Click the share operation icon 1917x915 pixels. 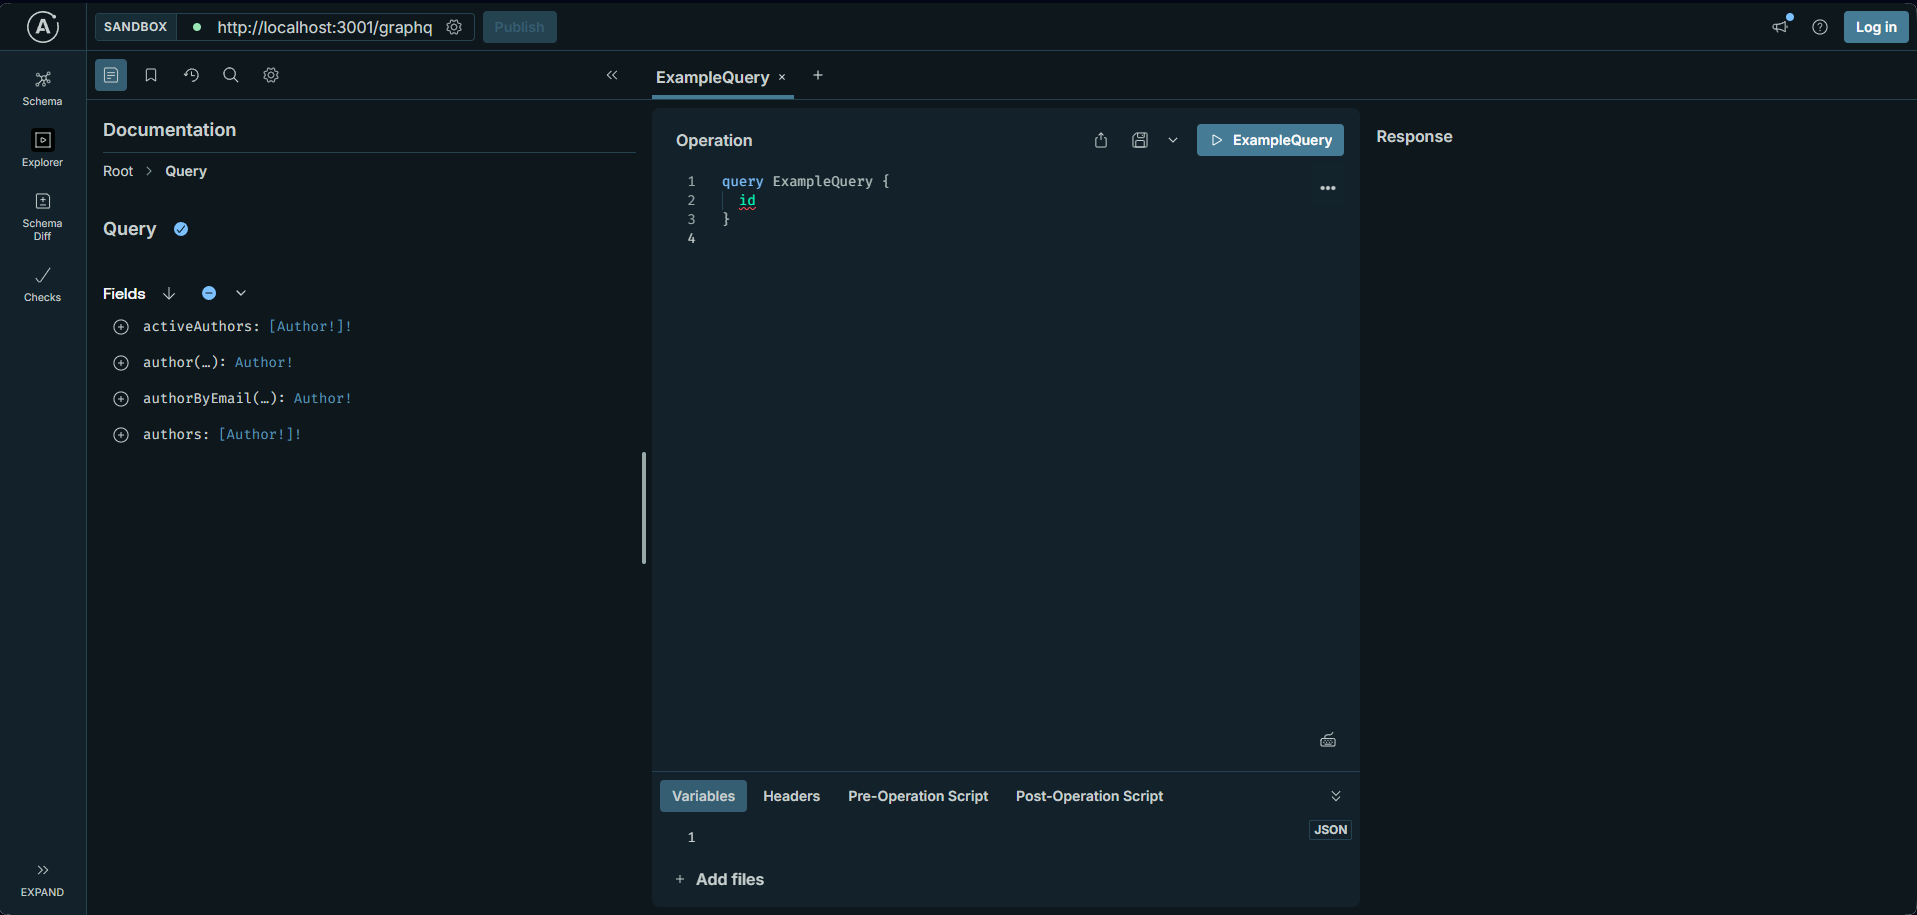1100,140
